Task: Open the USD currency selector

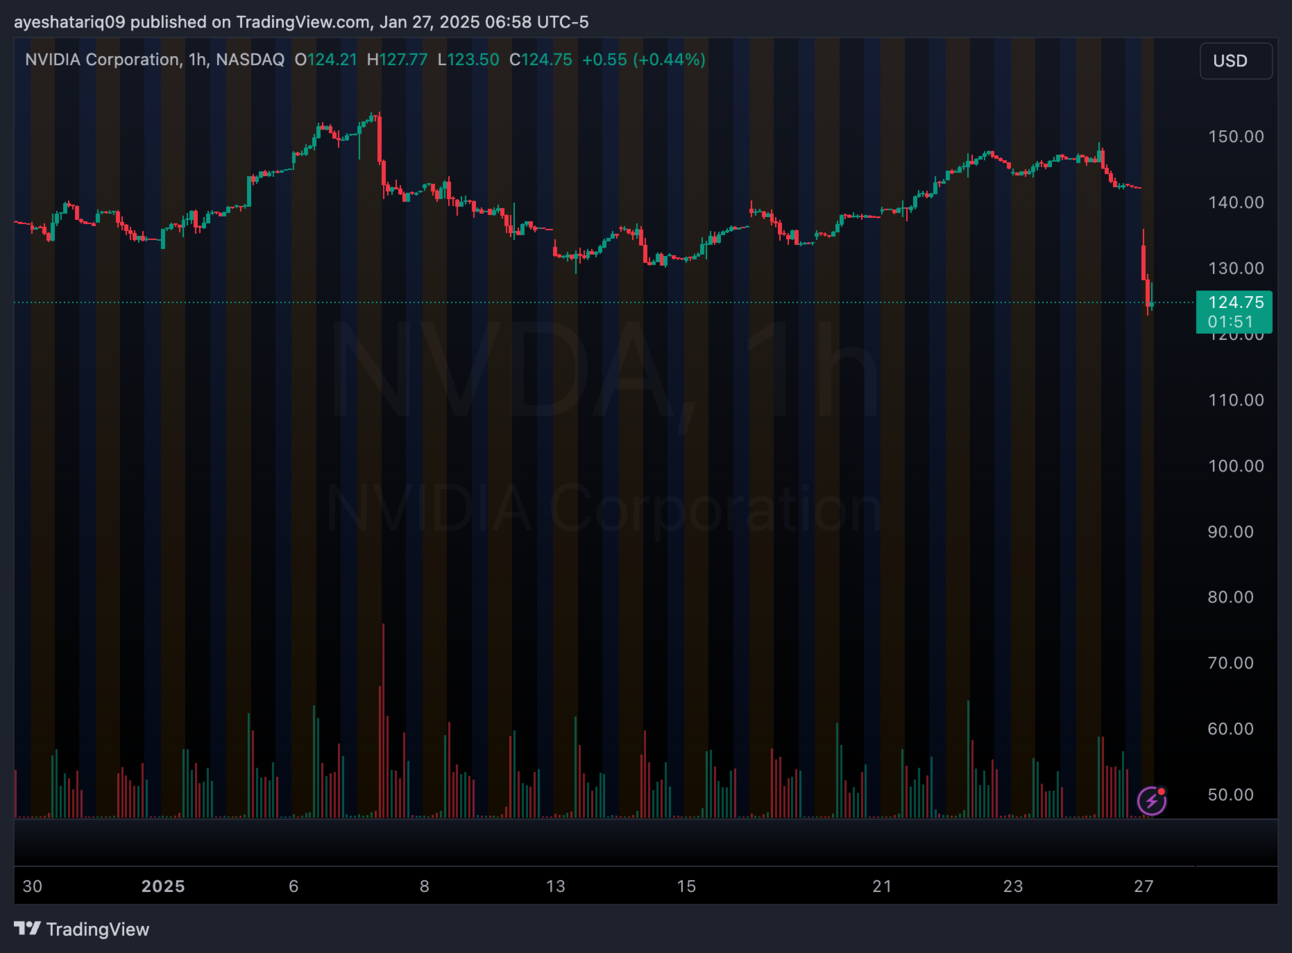Action: coord(1236,61)
